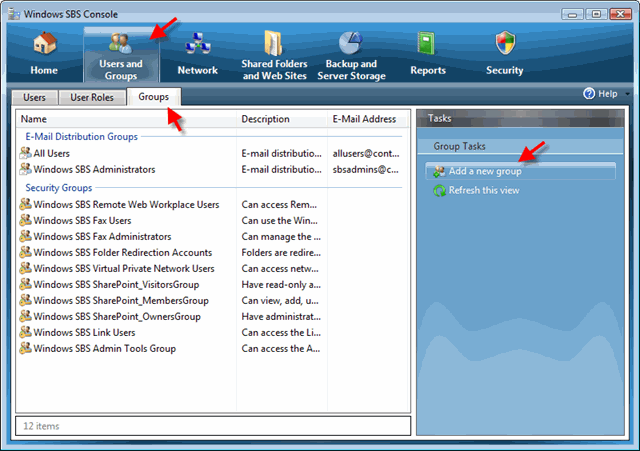Image resolution: width=640 pixels, height=451 pixels.
Task: Open the Security shield icon
Action: point(505,42)
